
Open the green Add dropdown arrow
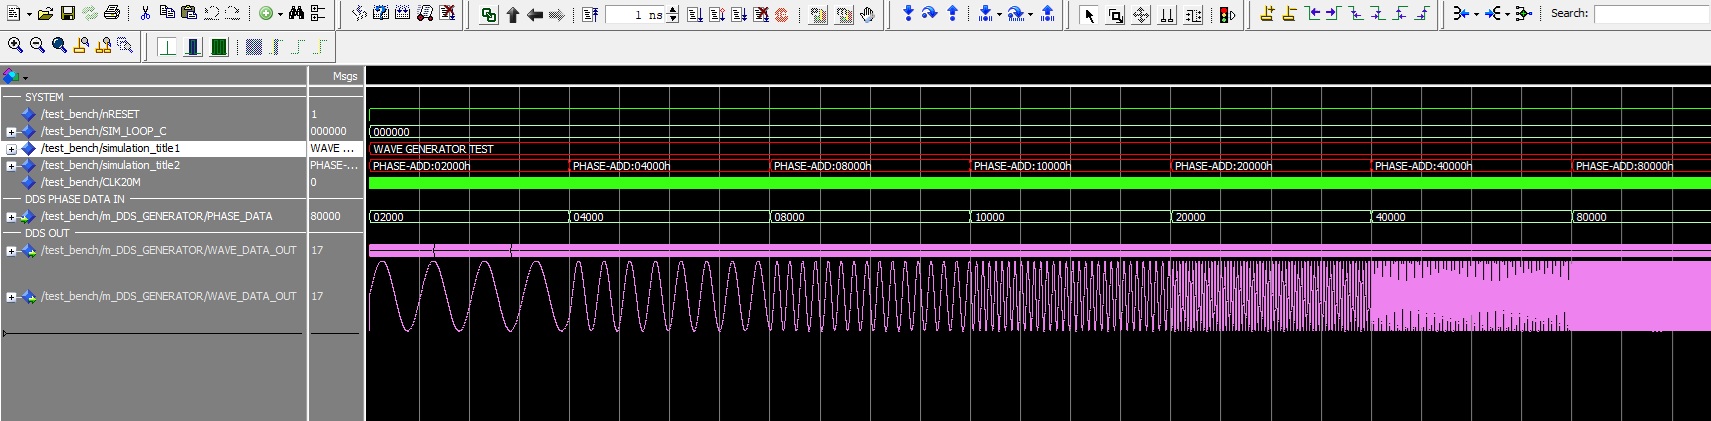[x=279, y=15]
